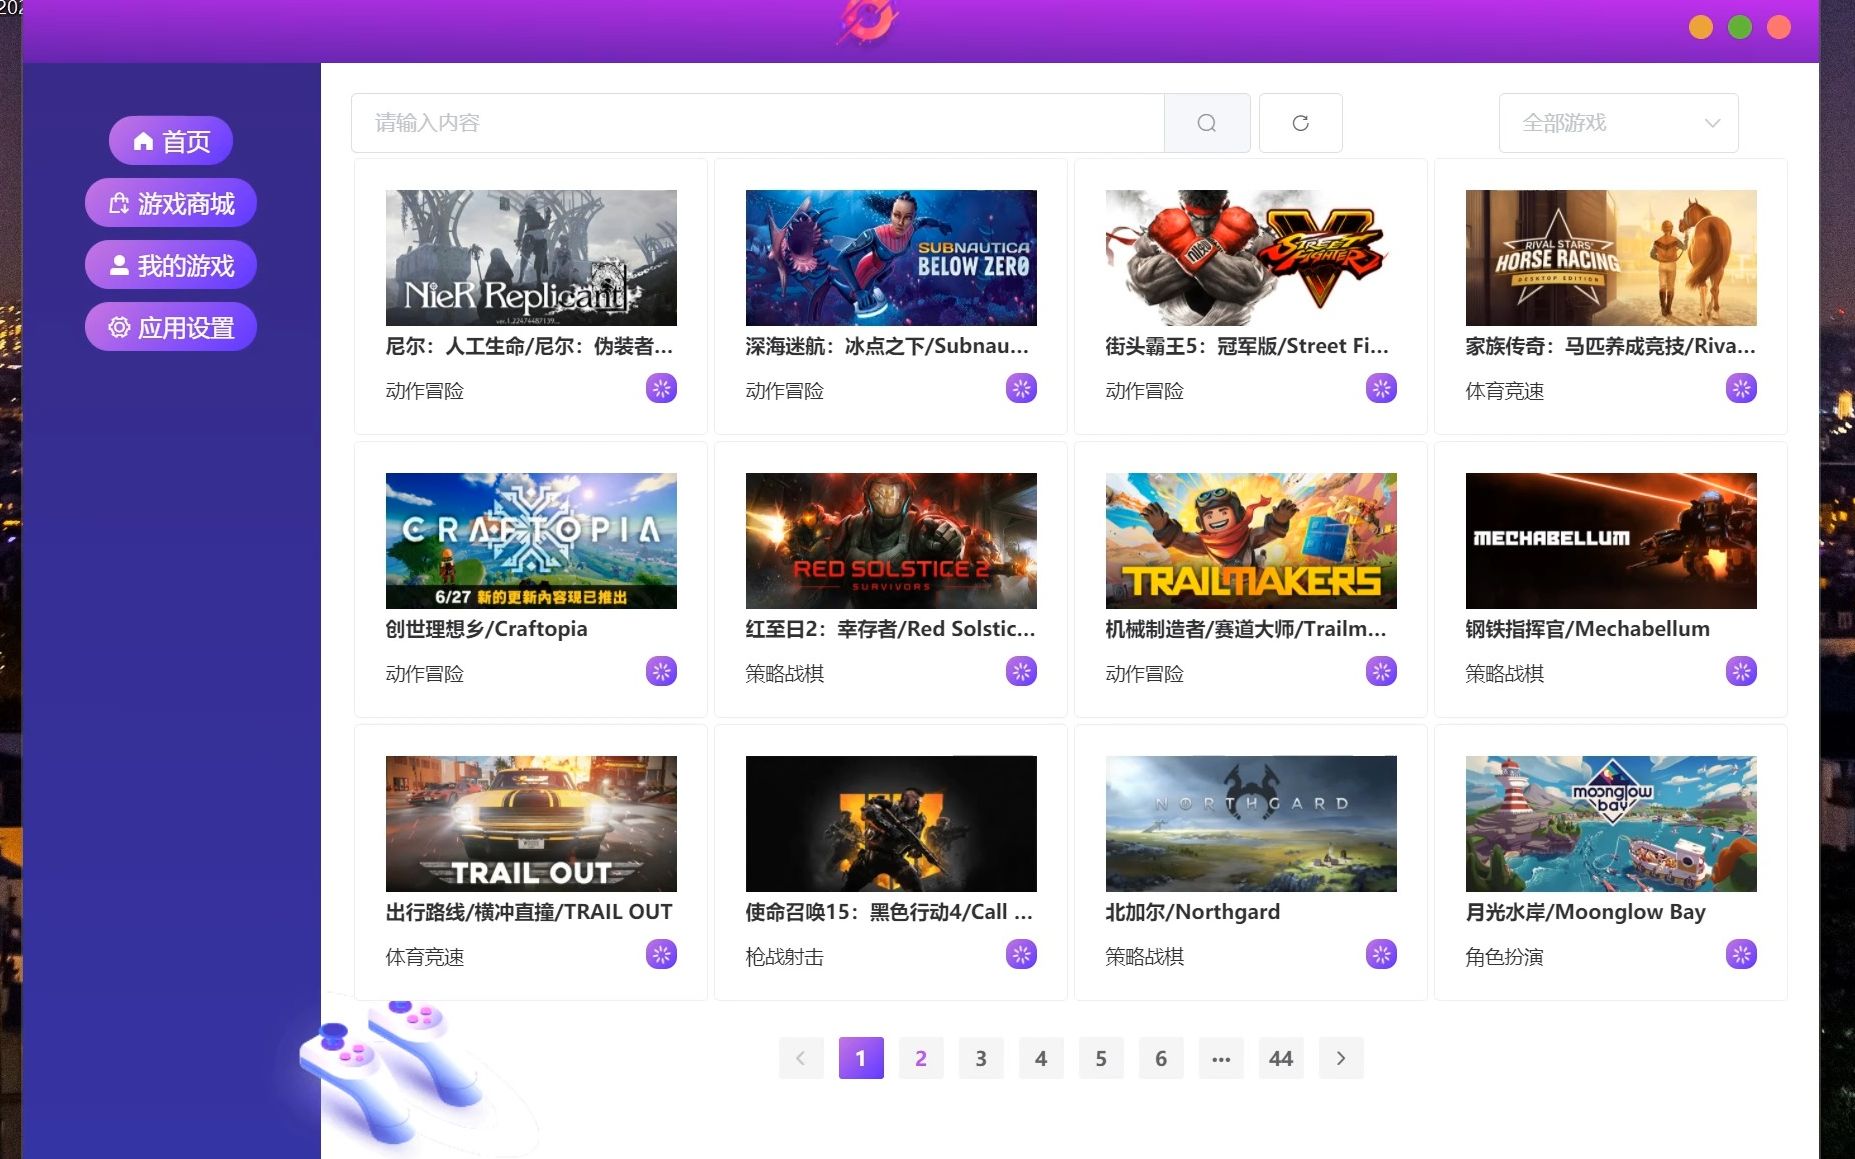Click the purple icon on the NieR Replicant card
The height and width of the screenshot is (1159, 1855).
click(x=661, y=388)
